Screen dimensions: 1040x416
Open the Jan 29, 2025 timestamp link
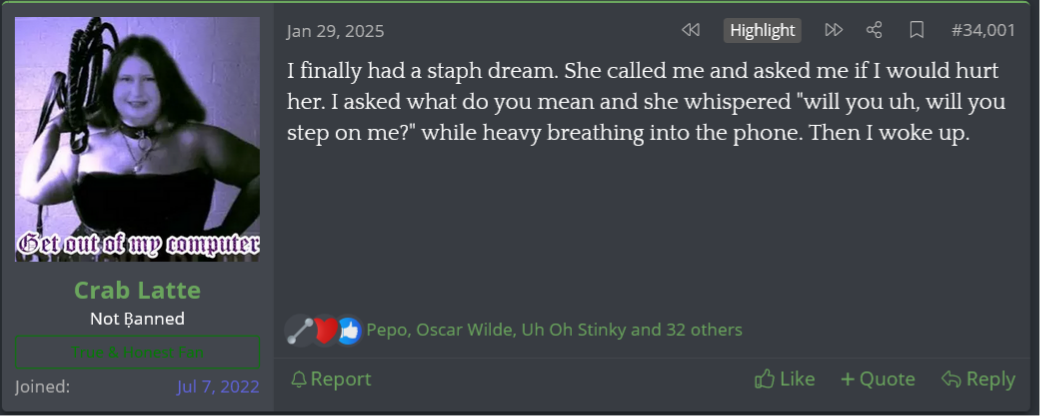tap(334, 31)
